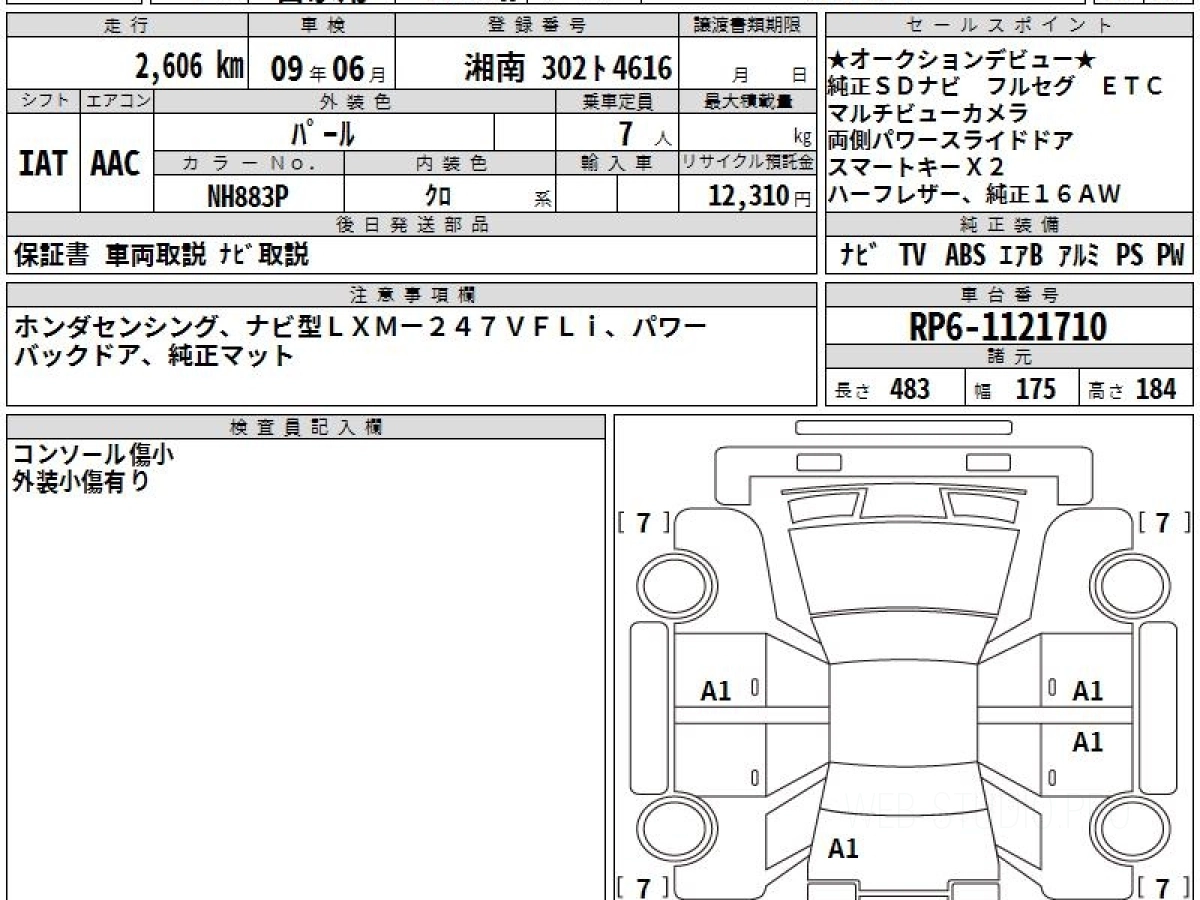The height and width of the screenshot is (900, 1200).
Task: Click the 注意事項欄 header
Action: [412, 295]
